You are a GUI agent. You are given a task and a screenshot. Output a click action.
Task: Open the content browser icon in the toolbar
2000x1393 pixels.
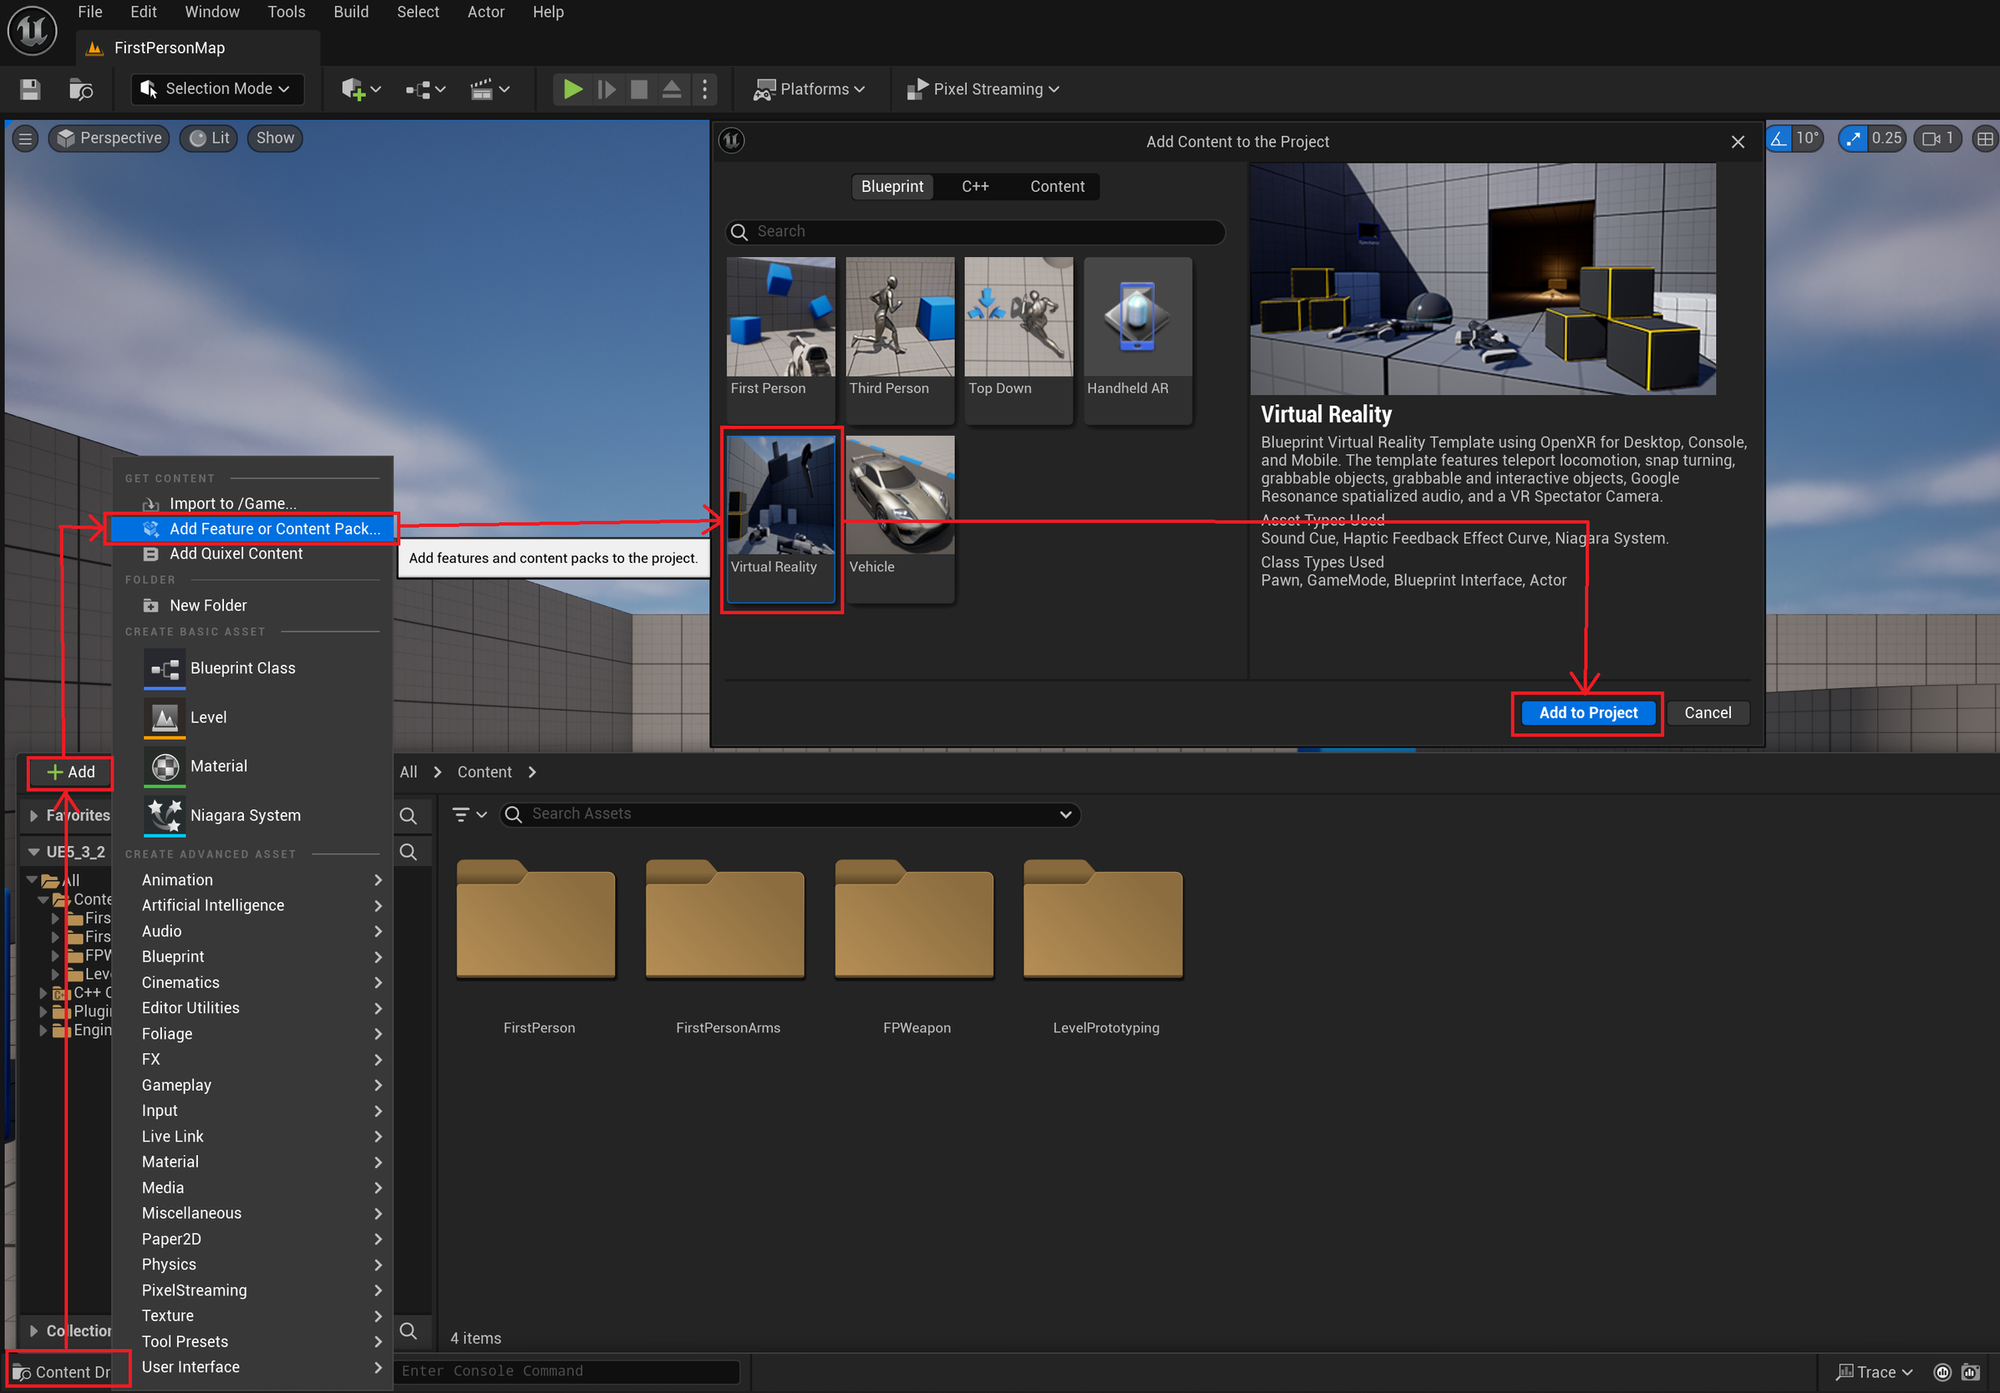81,89
